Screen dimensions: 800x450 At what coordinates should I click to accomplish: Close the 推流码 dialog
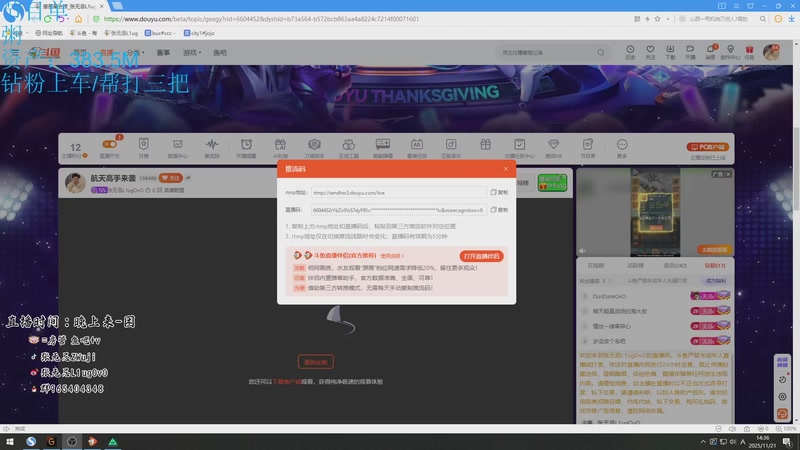[506, 169]
